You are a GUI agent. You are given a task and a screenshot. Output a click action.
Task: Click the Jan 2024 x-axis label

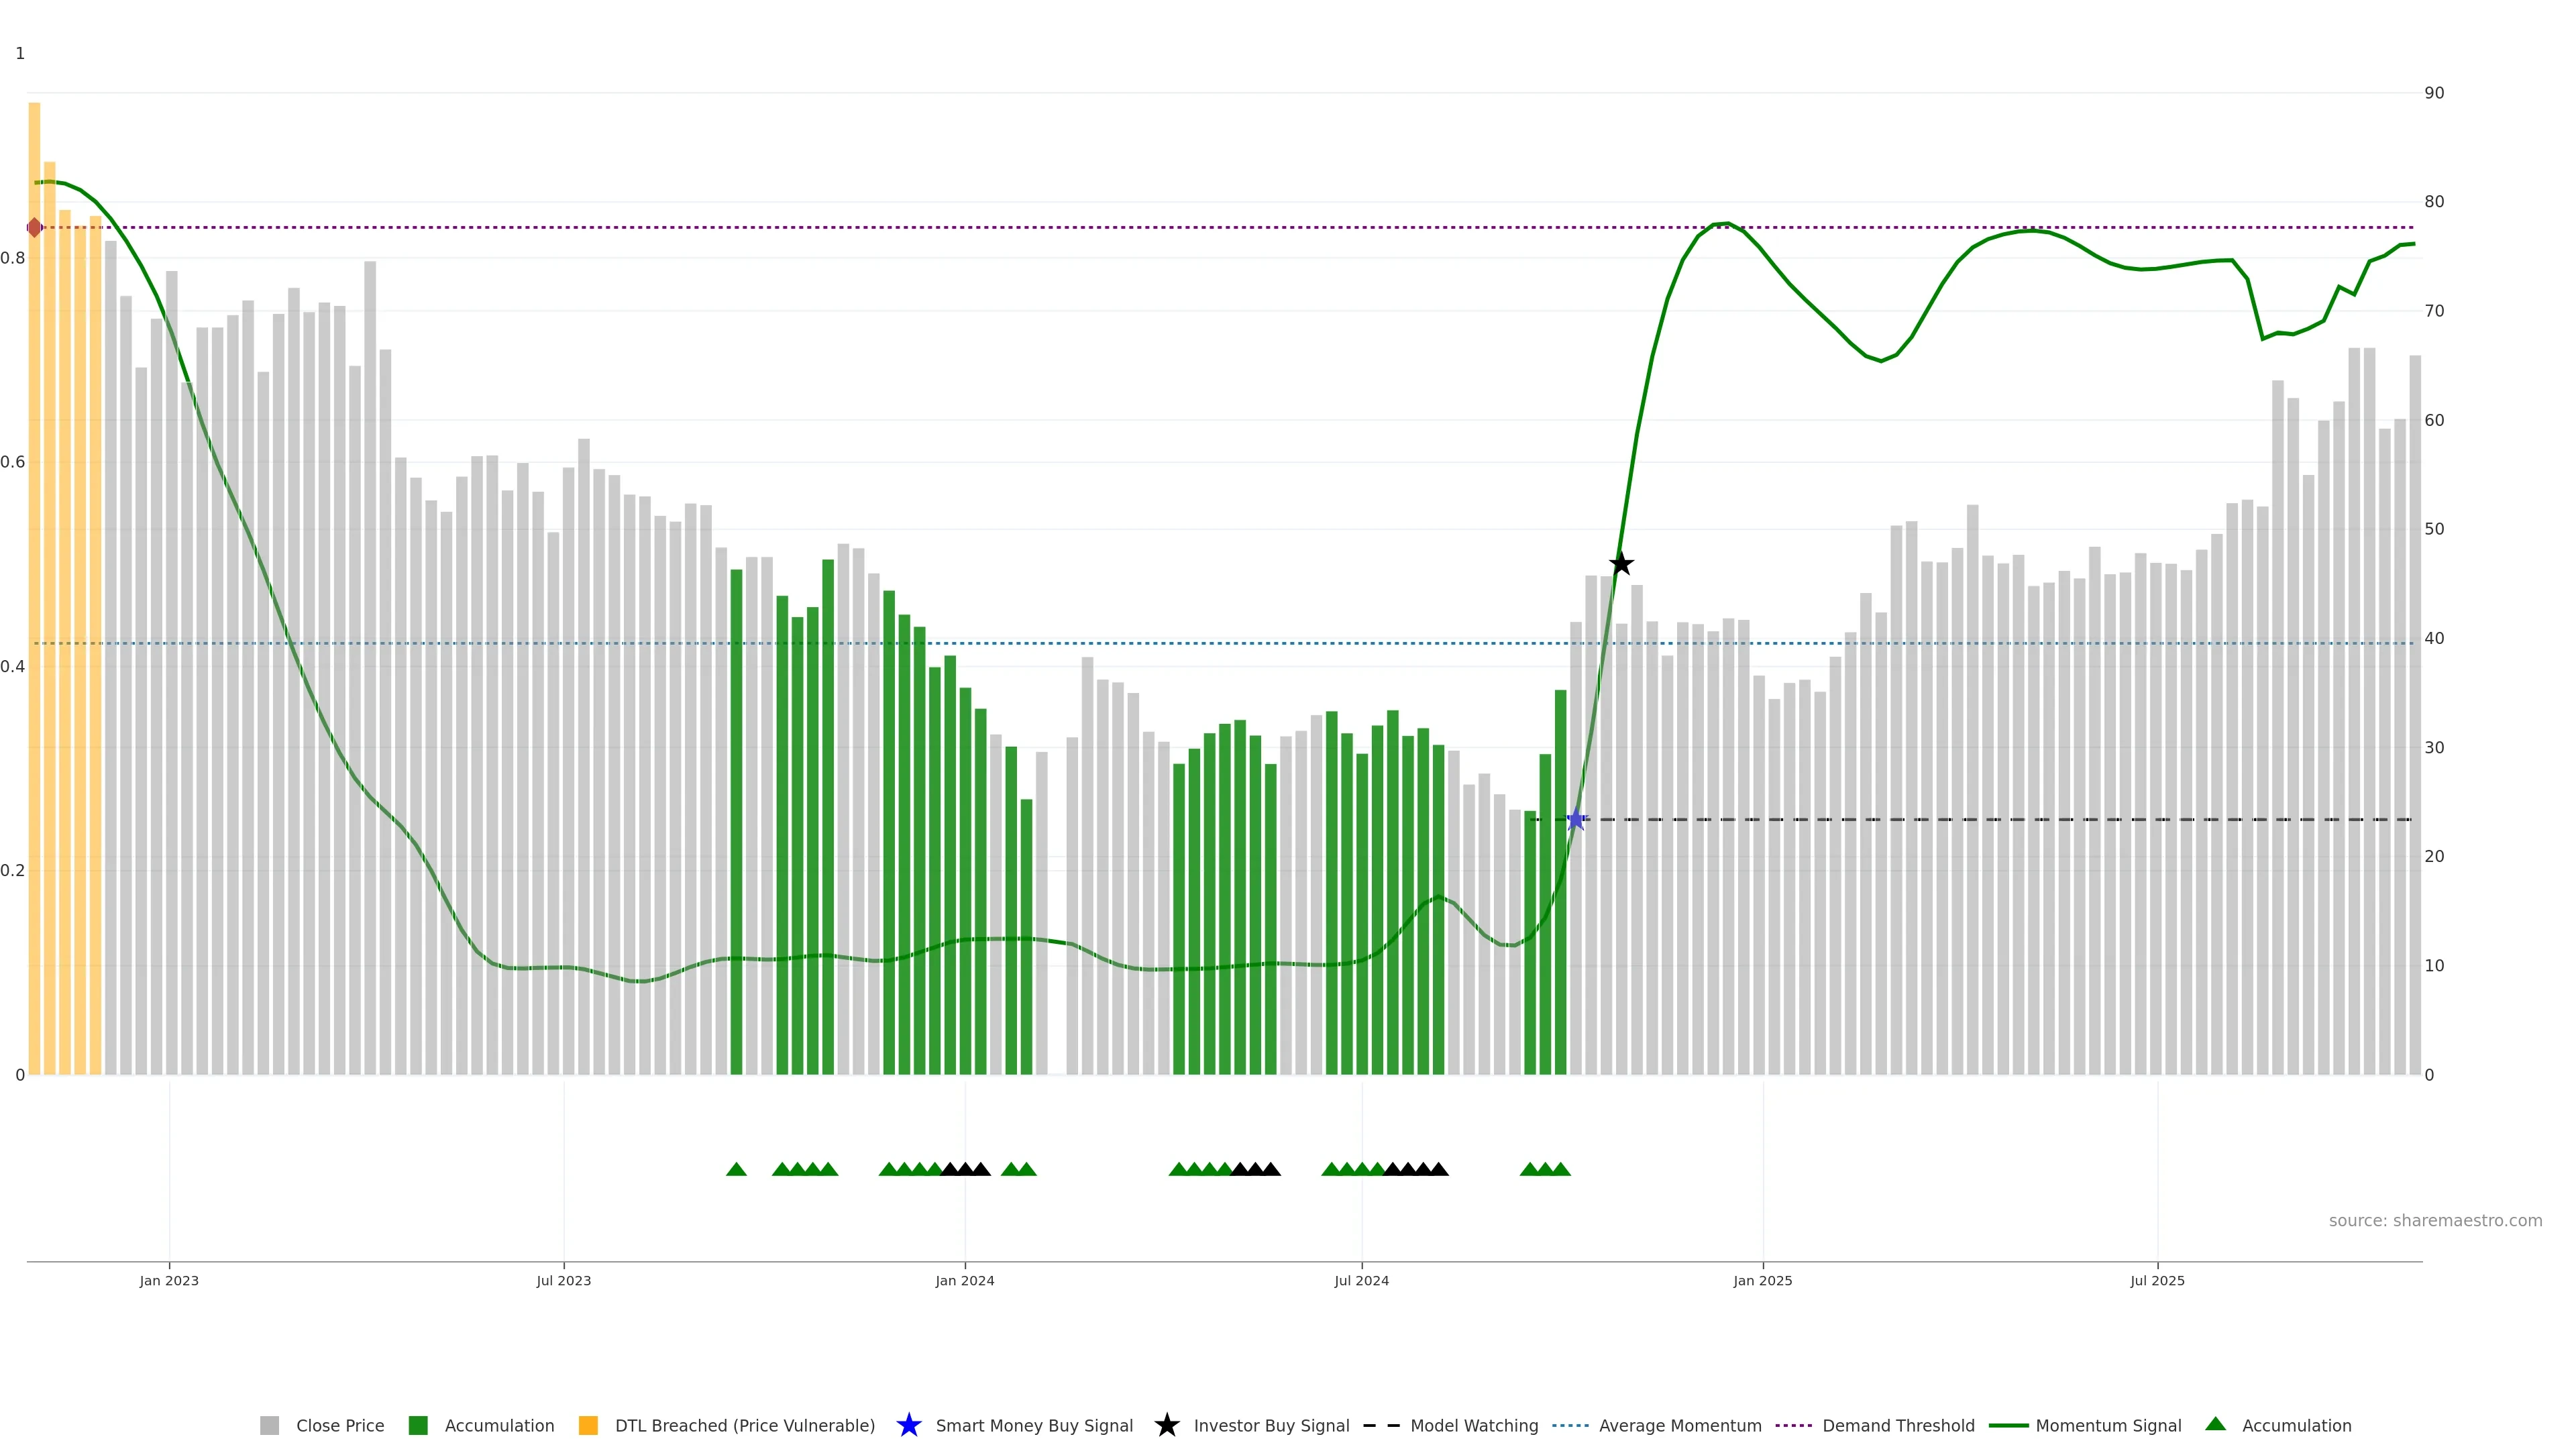pyautogui.click(x=964, y=1280)
